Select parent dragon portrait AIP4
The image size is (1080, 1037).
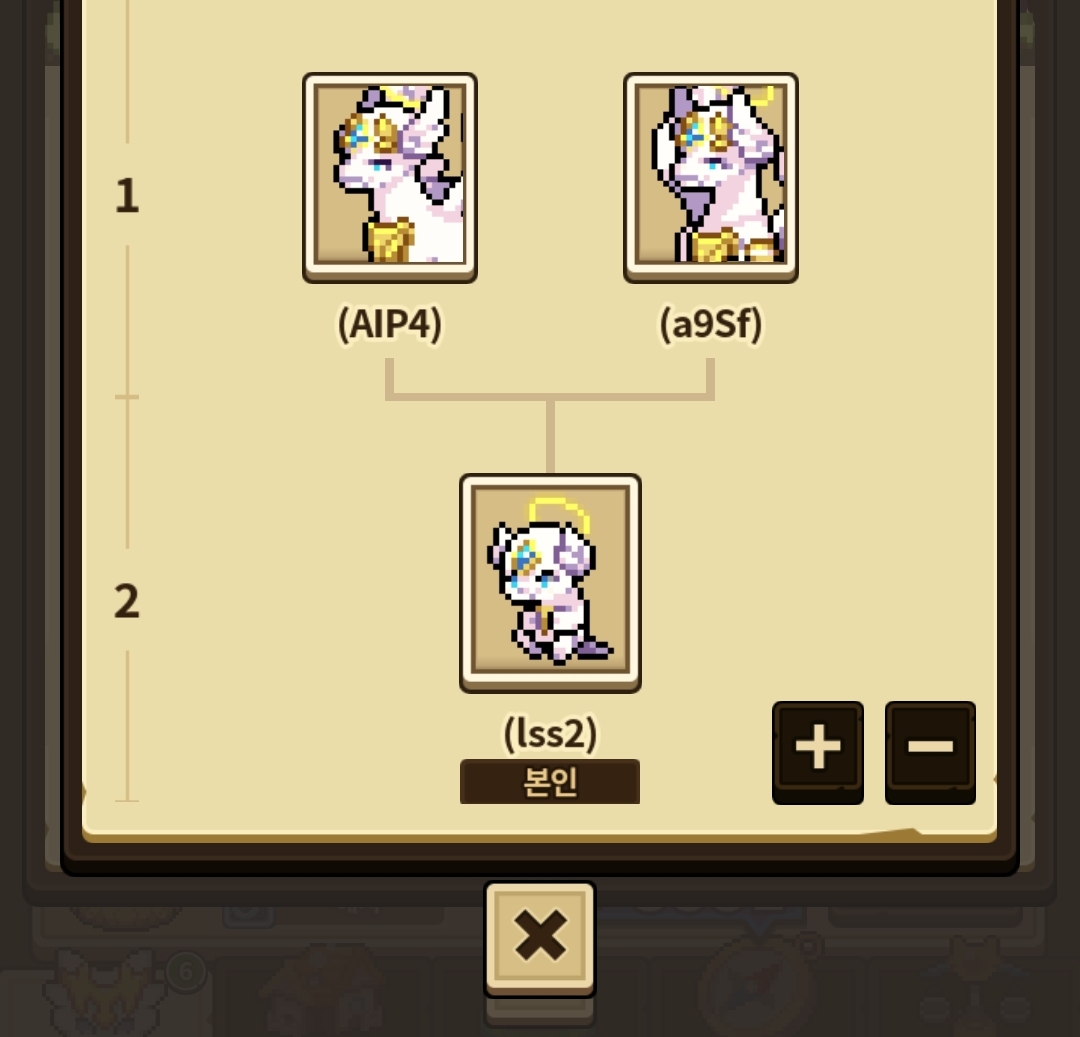click(390, 177)
